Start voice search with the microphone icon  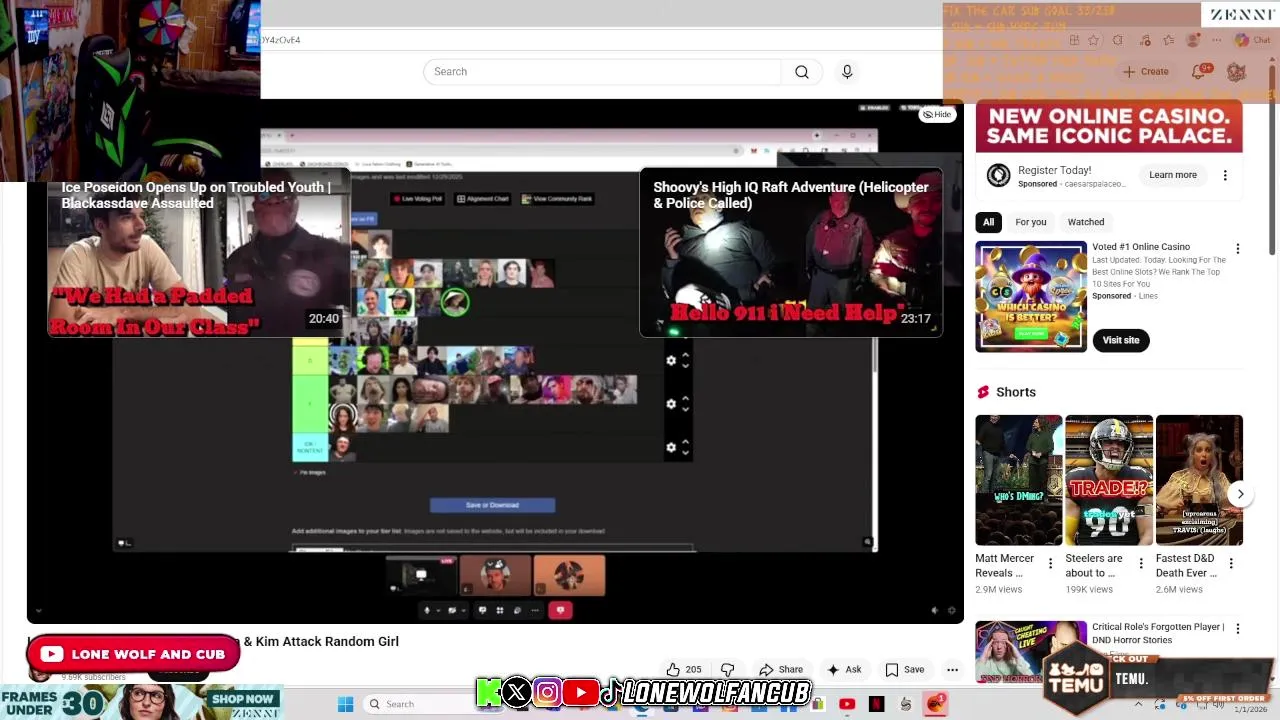click(847, 72)
